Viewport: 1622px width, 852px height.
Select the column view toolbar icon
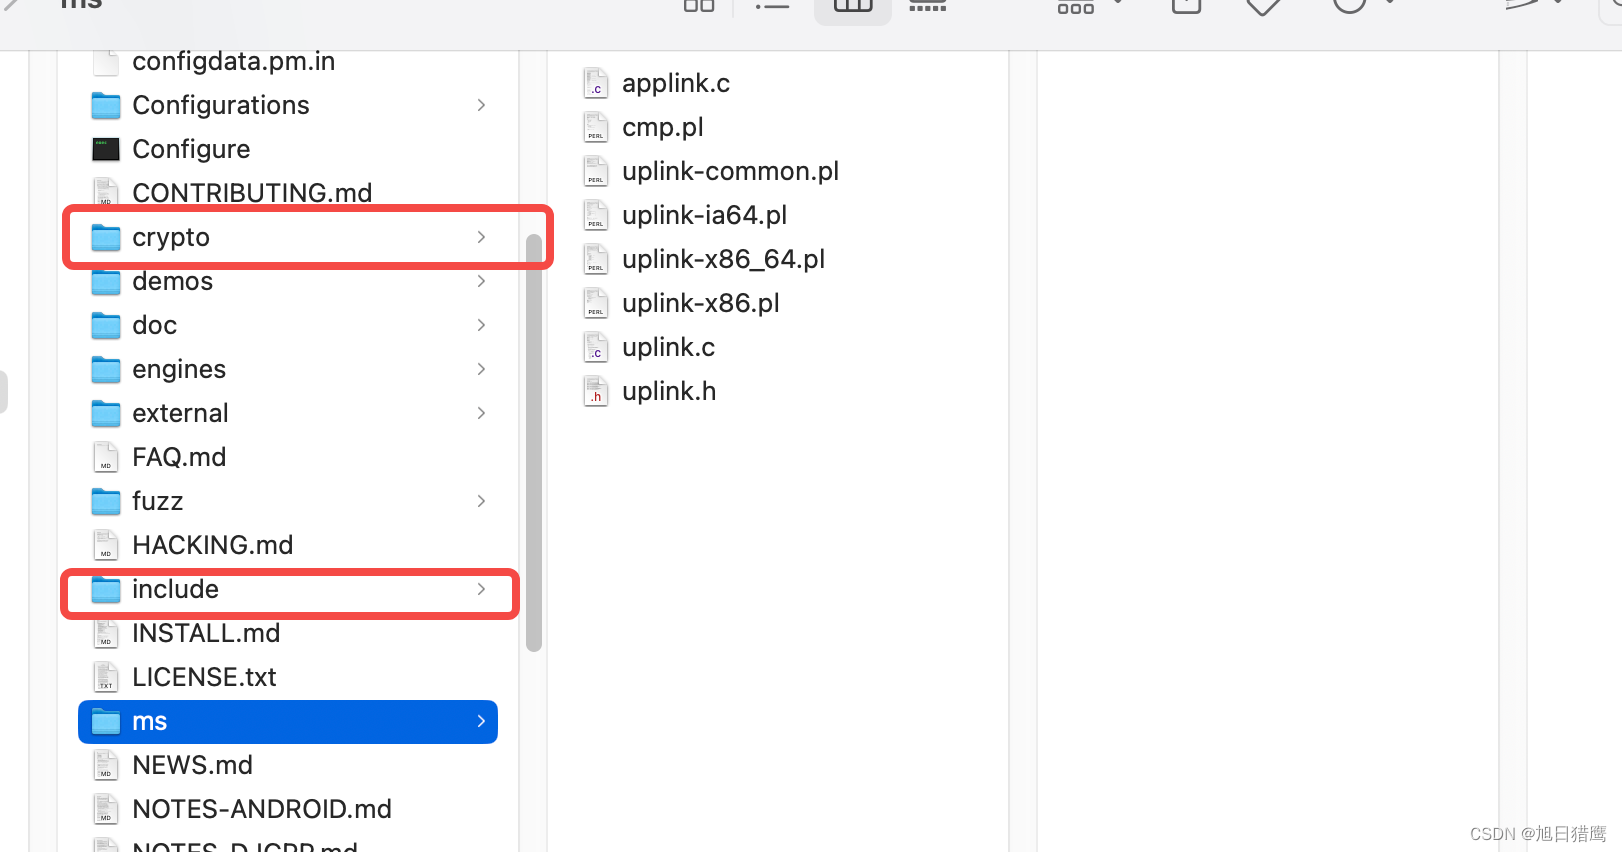click(x=851, y=8)
